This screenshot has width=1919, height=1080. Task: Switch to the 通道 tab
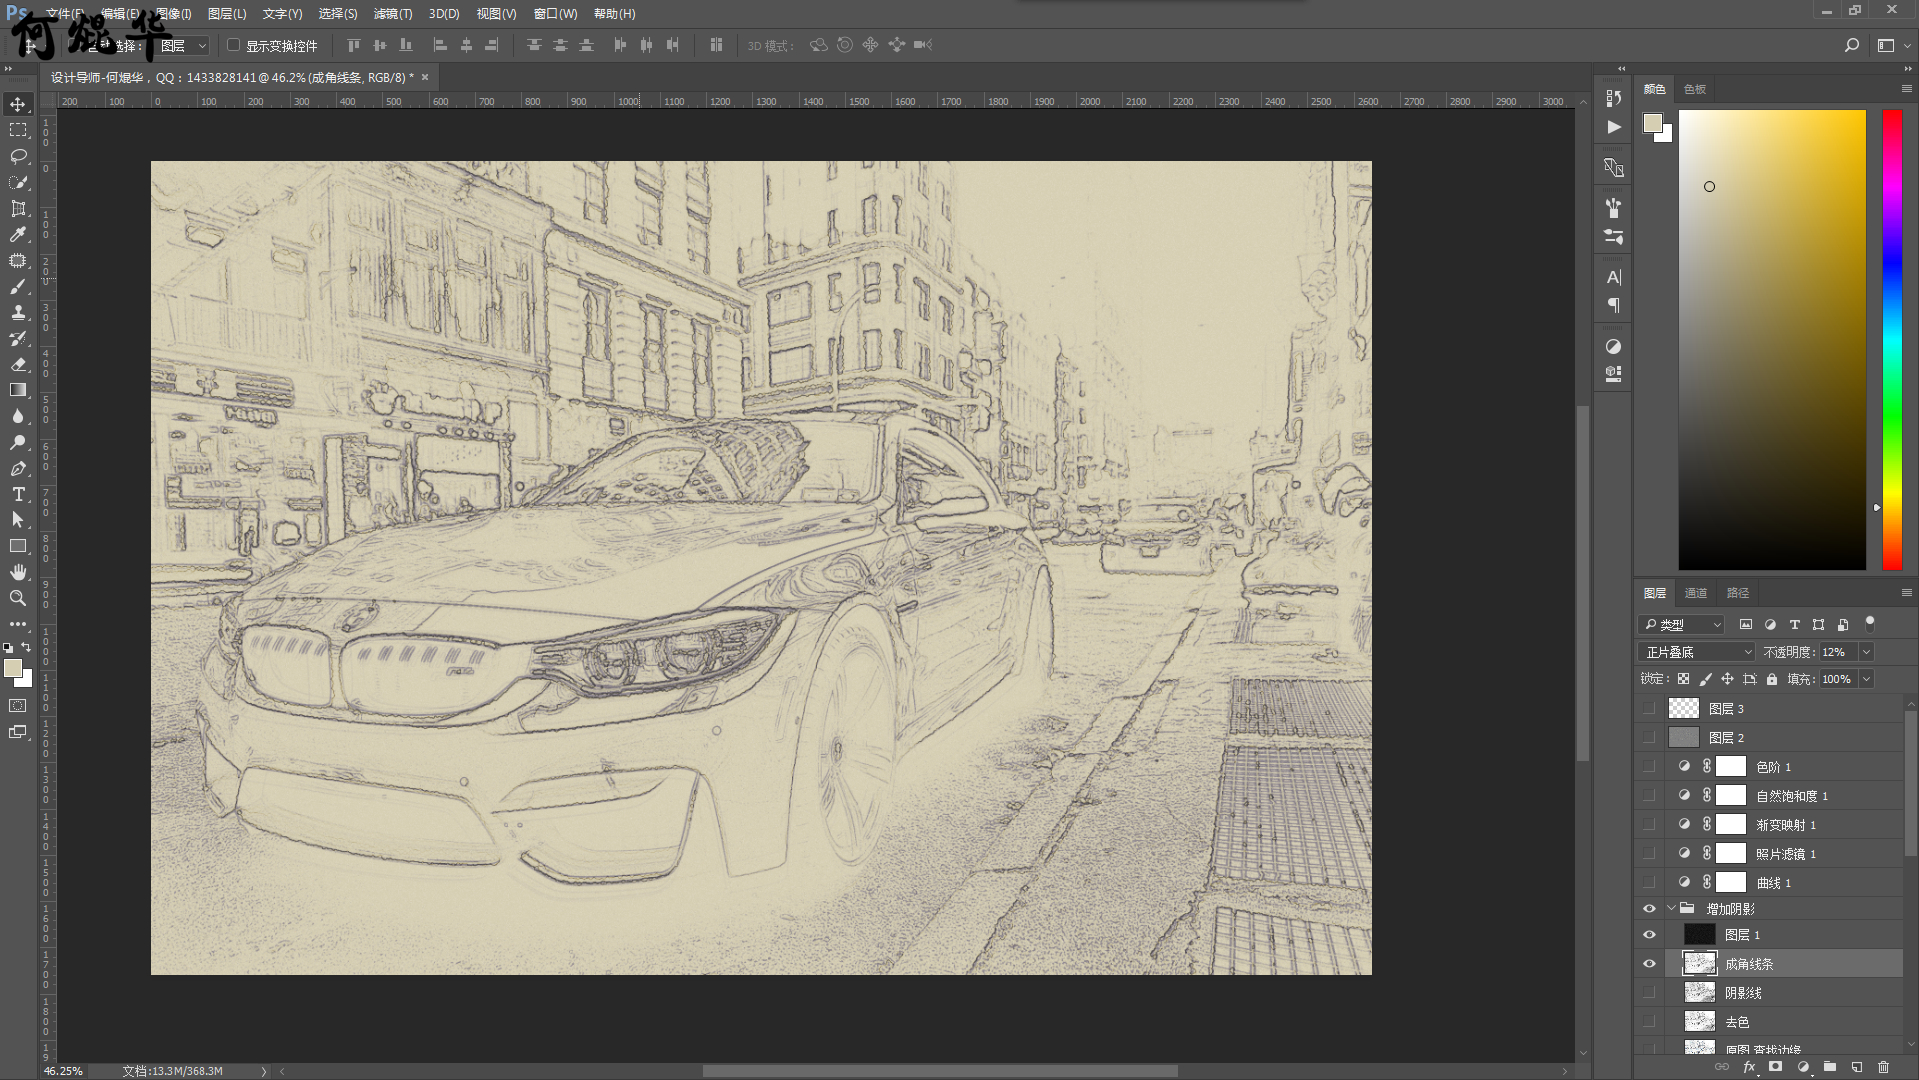coord(1695,593)
